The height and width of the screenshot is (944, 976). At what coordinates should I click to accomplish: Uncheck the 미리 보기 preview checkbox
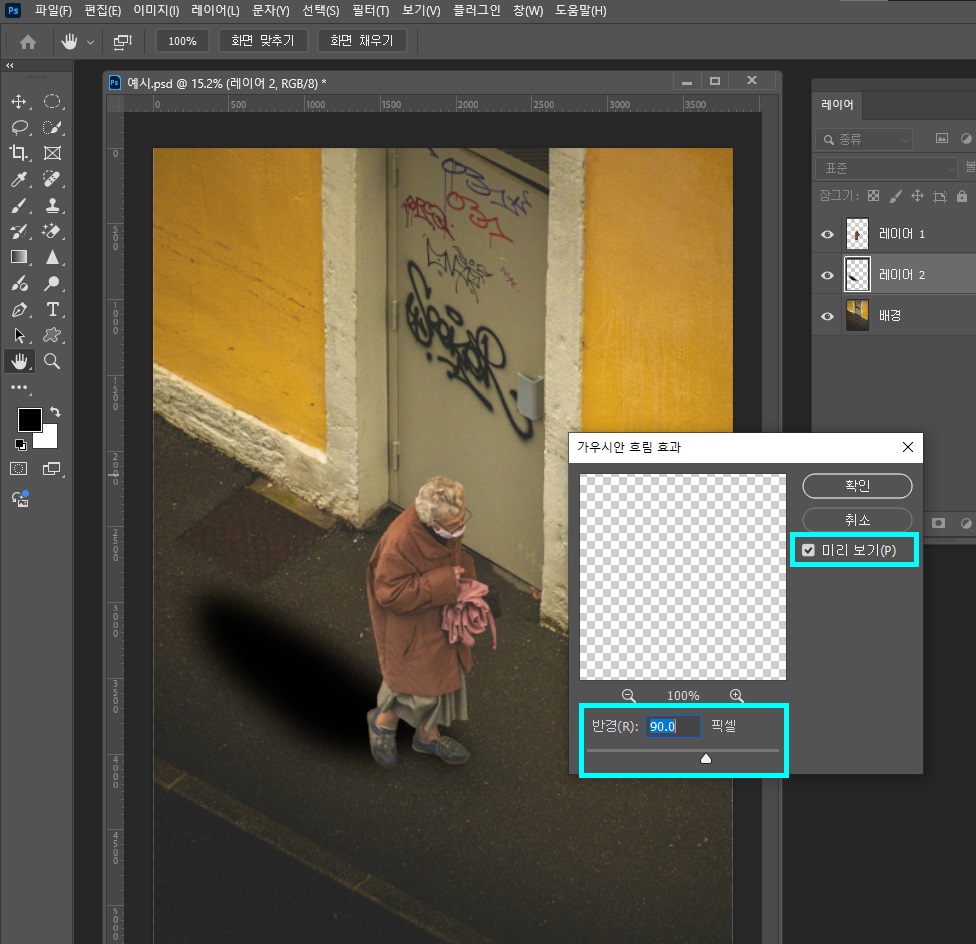(808, 550)
